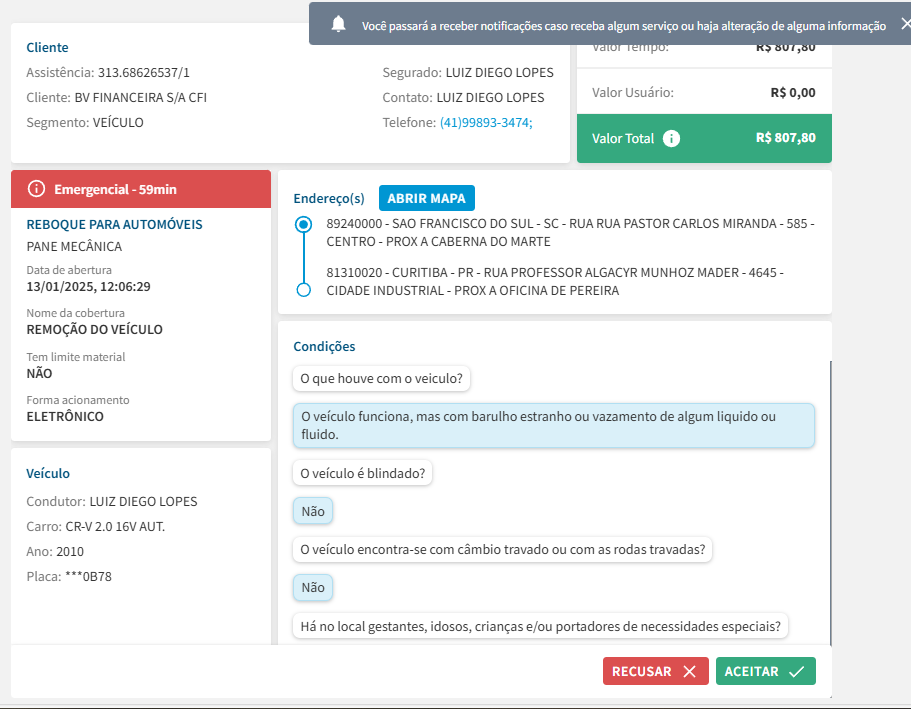The image size is (911, 709).
Task: Click the X icon on the RECUSAR button
Action: point(689,672)
